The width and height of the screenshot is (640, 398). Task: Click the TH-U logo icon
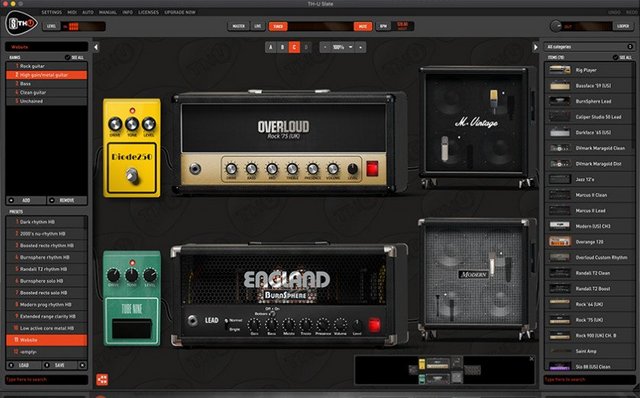tap(21, 23)
